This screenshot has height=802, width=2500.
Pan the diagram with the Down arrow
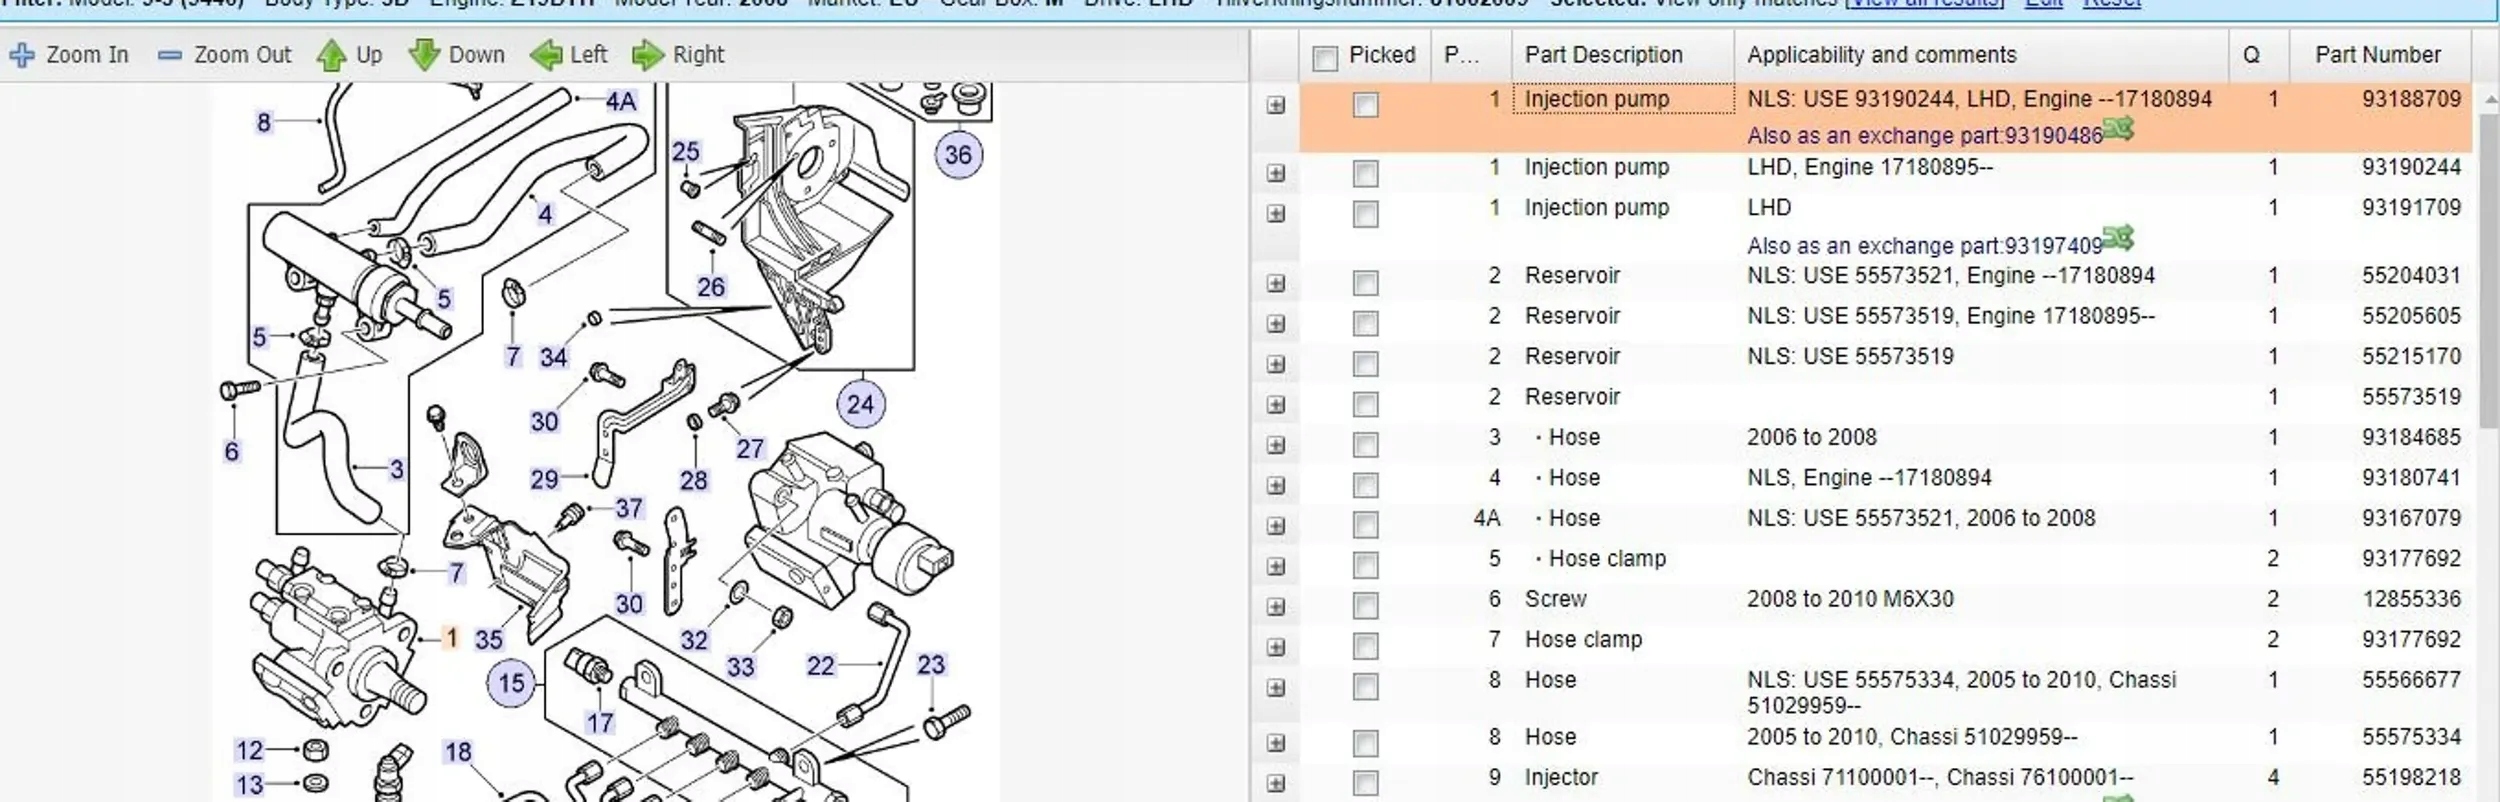(x=424, y=55)
